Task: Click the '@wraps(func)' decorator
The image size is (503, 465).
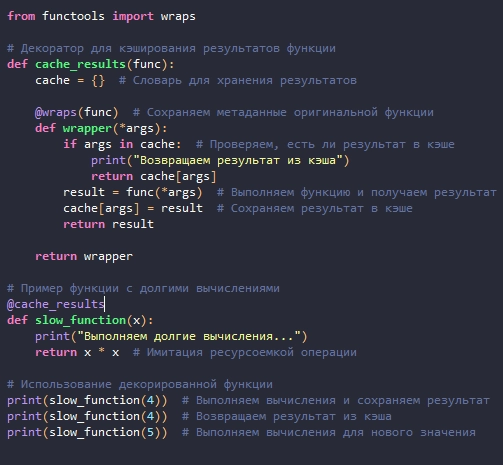Action: [77, 112]
